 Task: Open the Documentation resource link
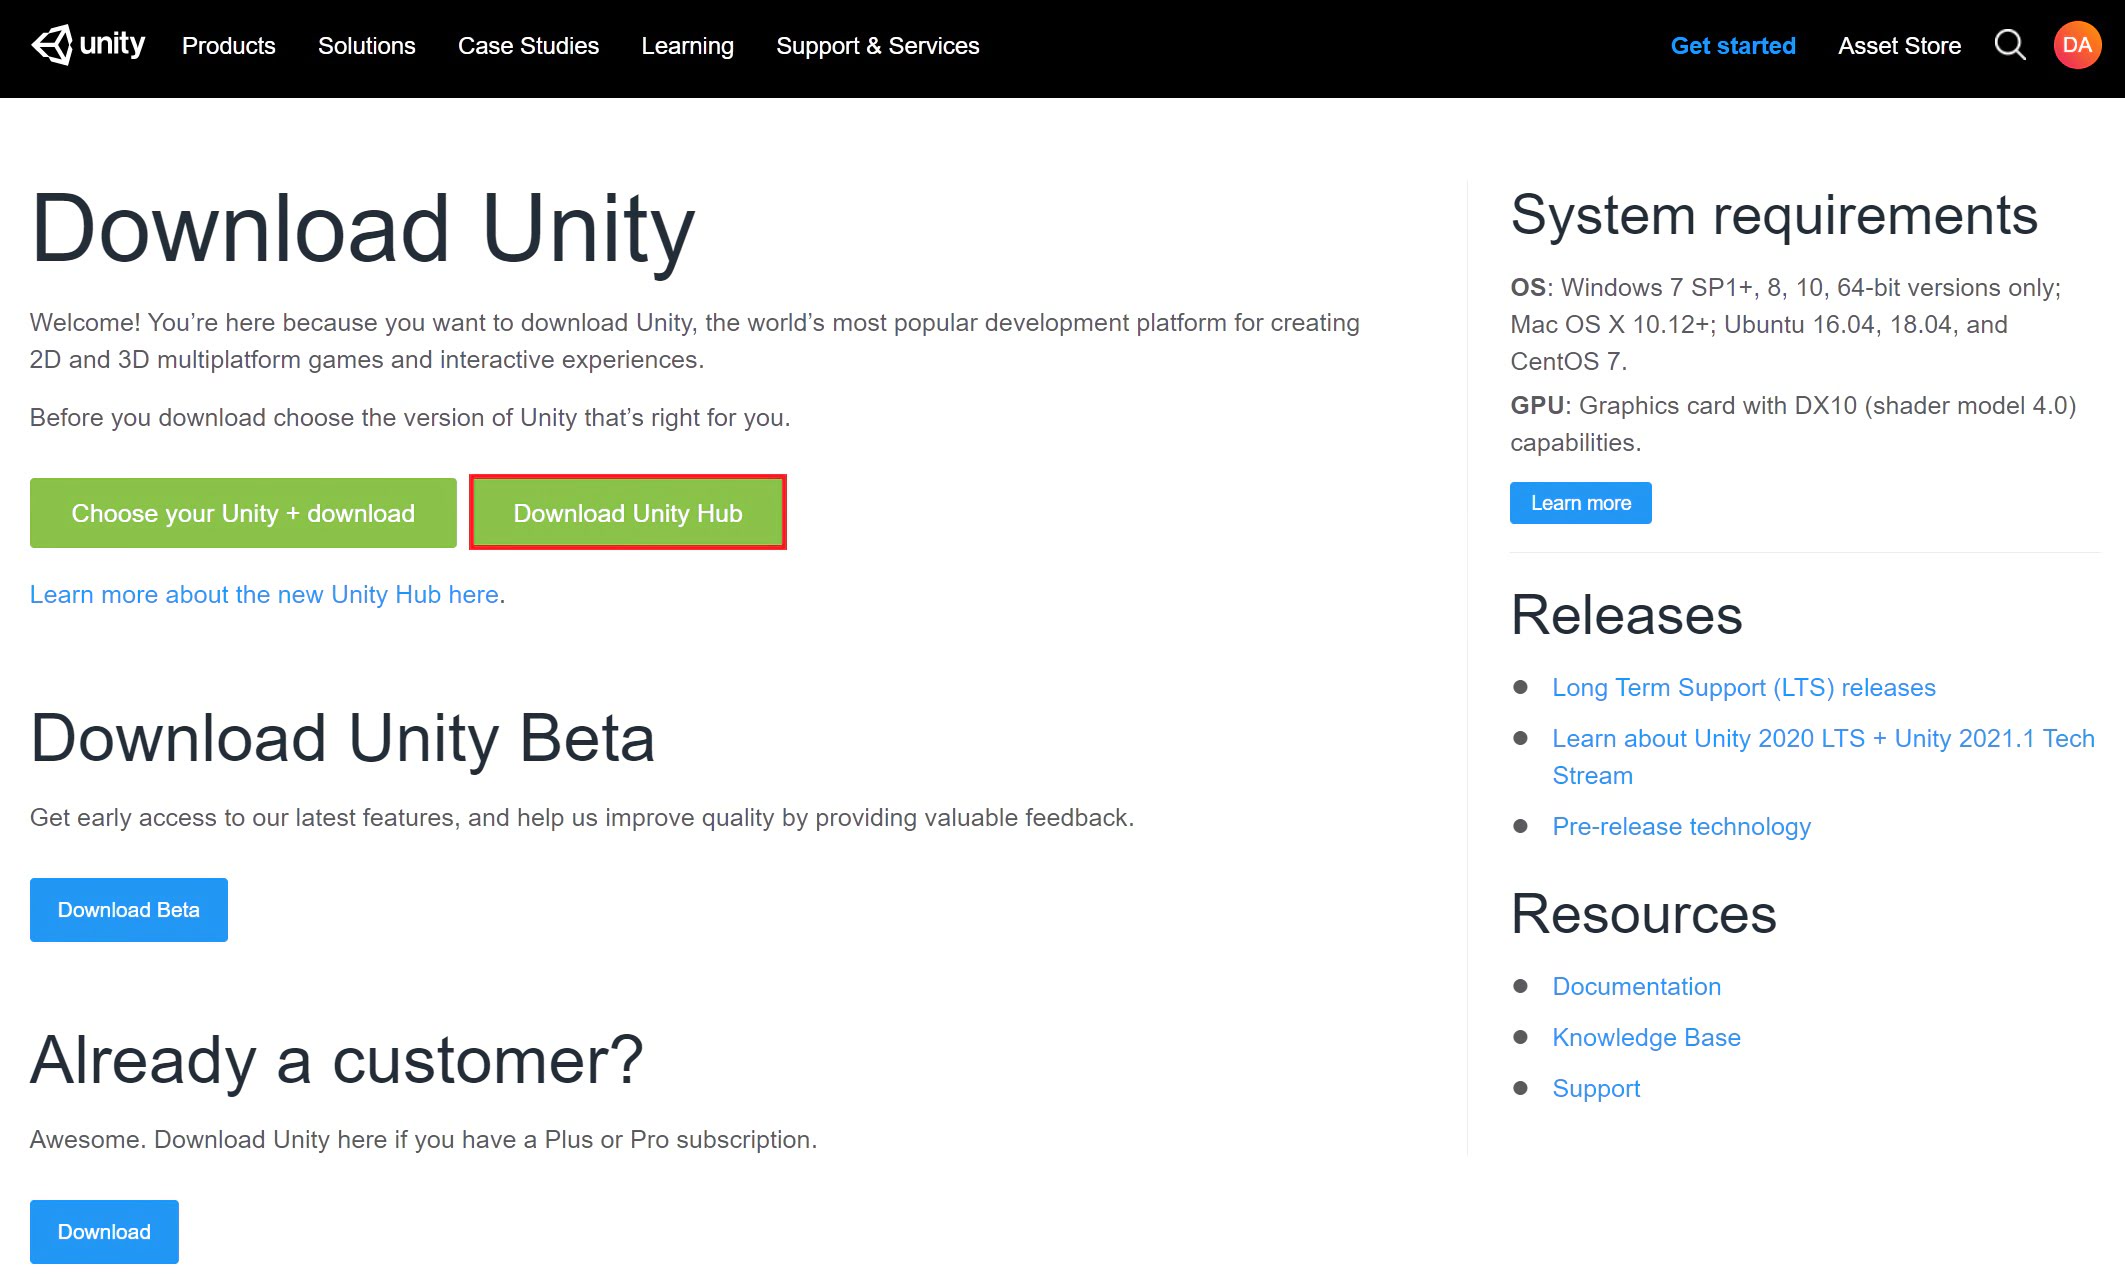pyautogui.click(x=1636, y=987)
